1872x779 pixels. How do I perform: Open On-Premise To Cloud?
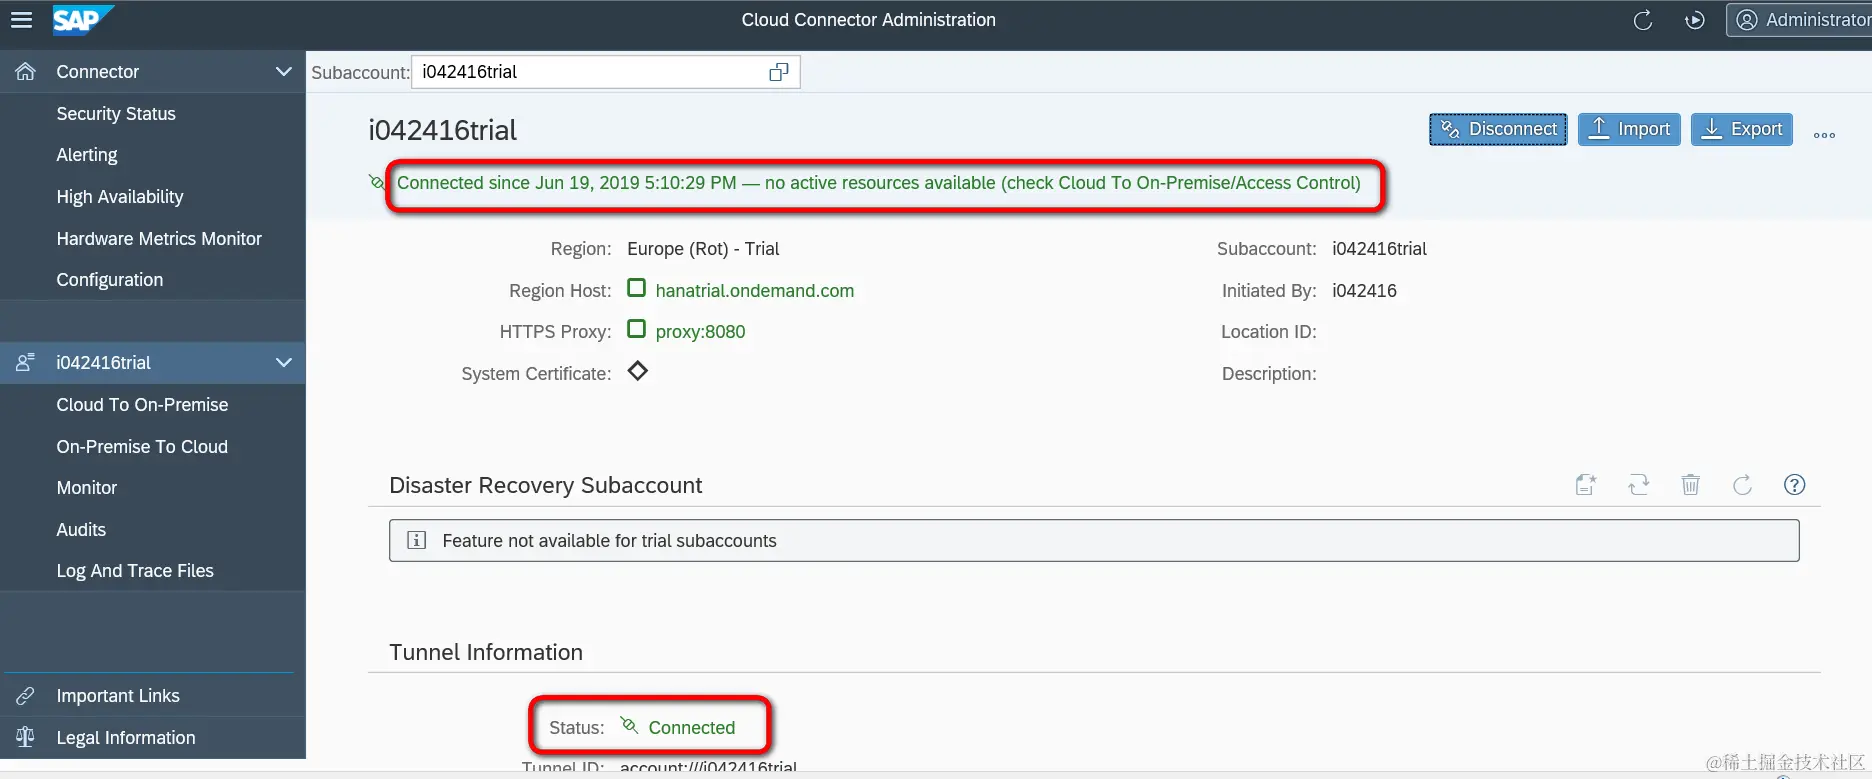coord(142,447)
